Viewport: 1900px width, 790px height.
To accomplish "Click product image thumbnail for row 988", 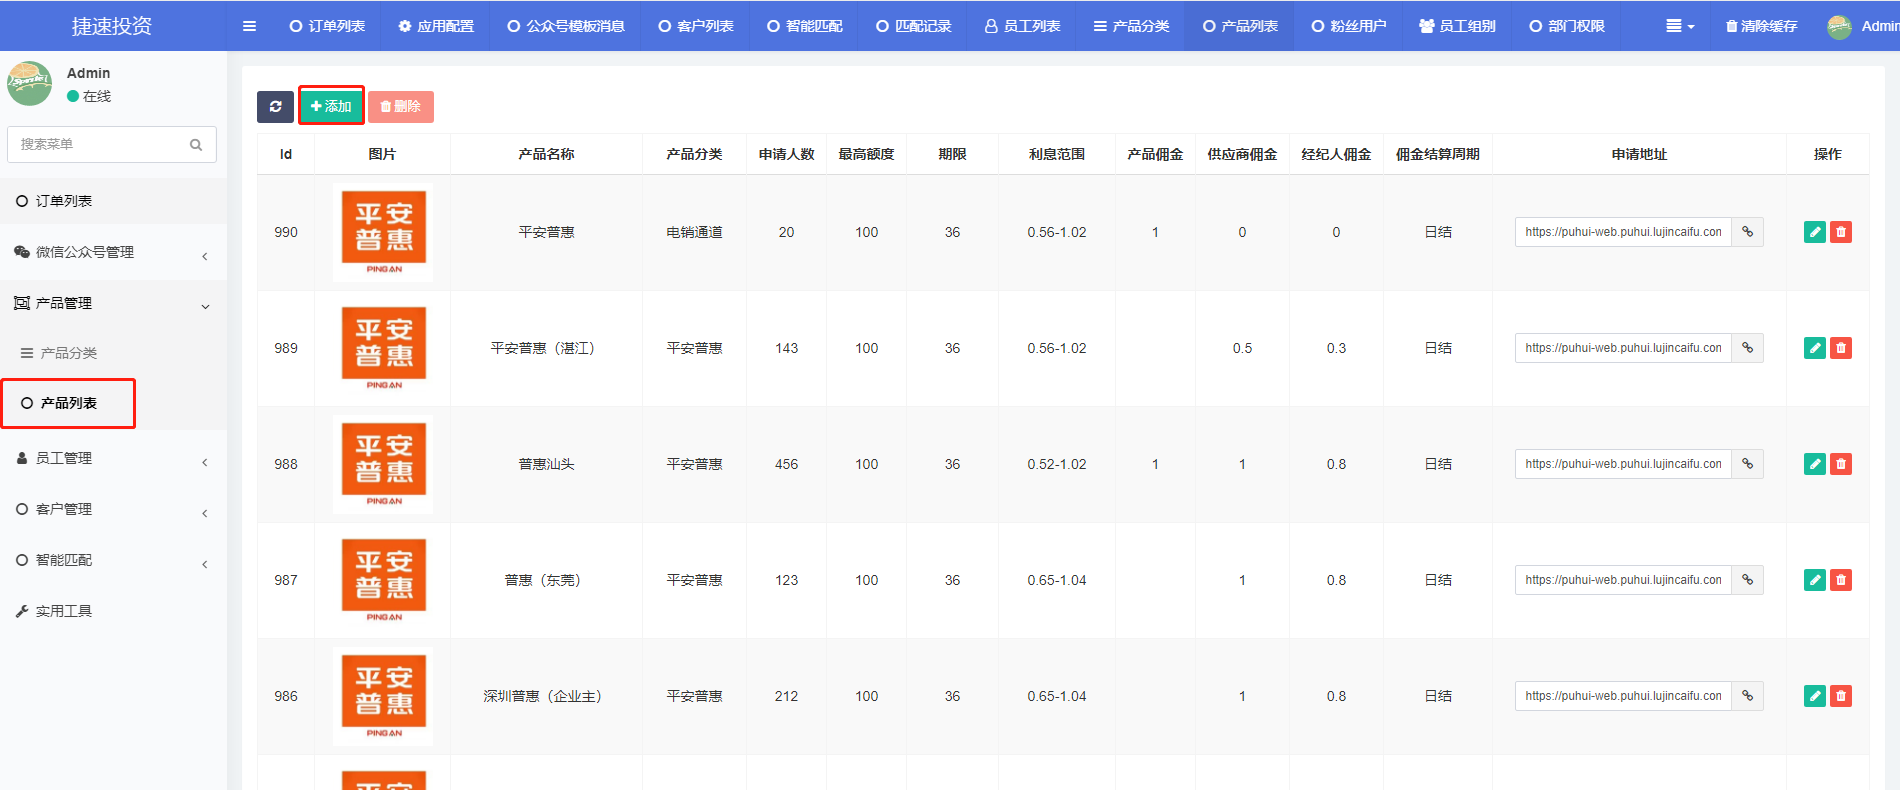I will click(383, 464).
